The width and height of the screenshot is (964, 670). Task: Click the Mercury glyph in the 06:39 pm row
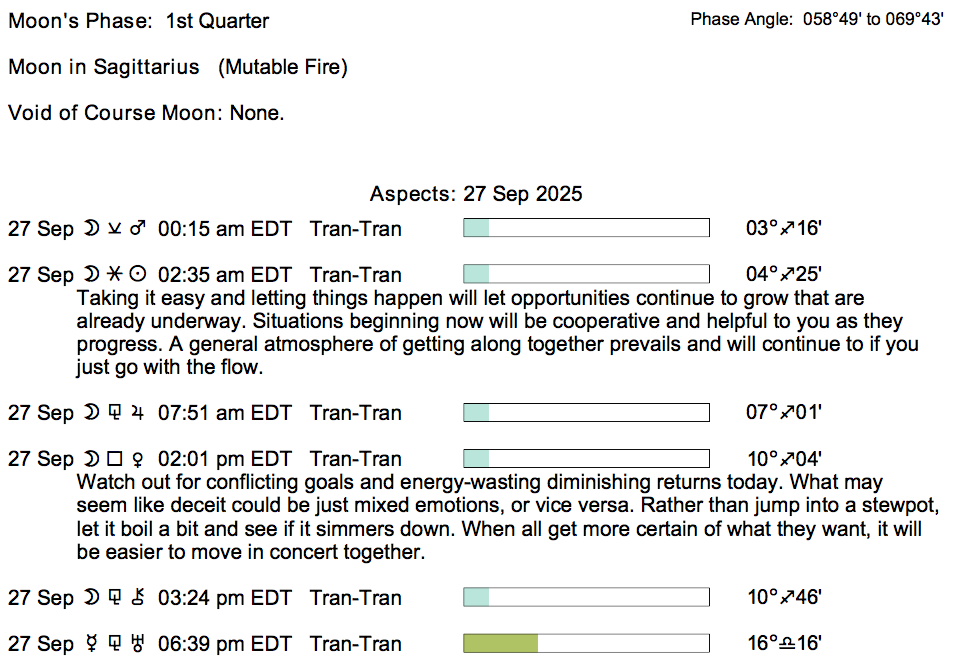(92, 644)
